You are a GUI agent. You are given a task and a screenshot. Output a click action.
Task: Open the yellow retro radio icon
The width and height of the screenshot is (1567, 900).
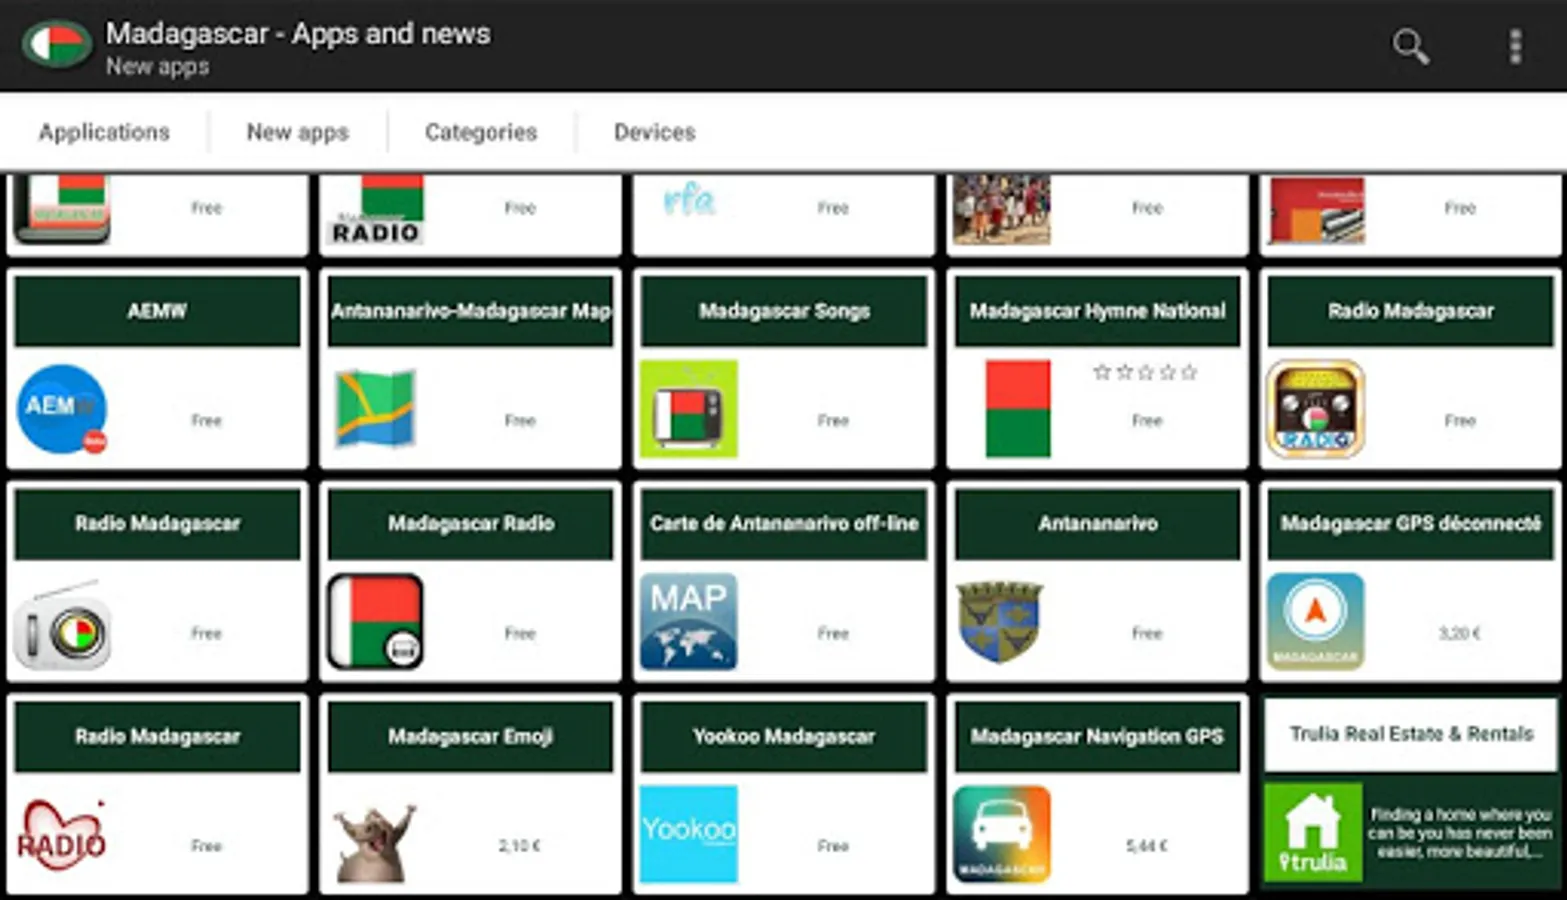pos(1315,409)
